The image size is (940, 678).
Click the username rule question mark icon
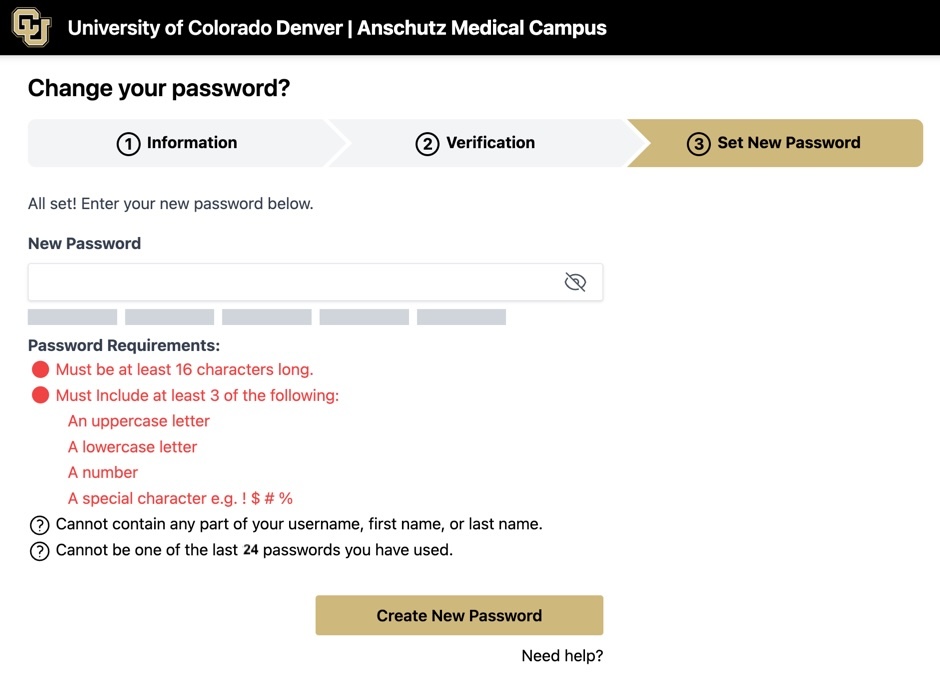click(x=40, y=525)
